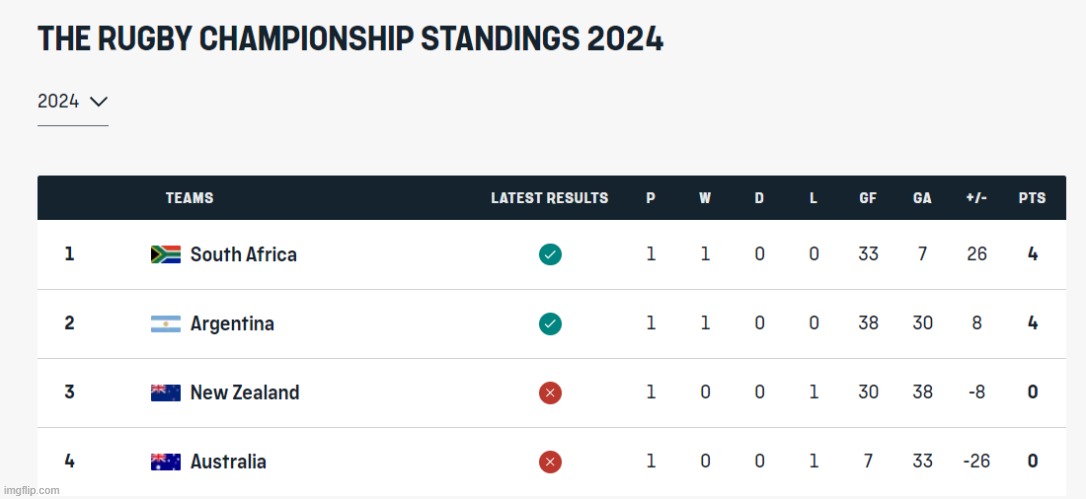Click New Zealand's red loss icon
The image size is (1086, 499).
tap(550, 393)
